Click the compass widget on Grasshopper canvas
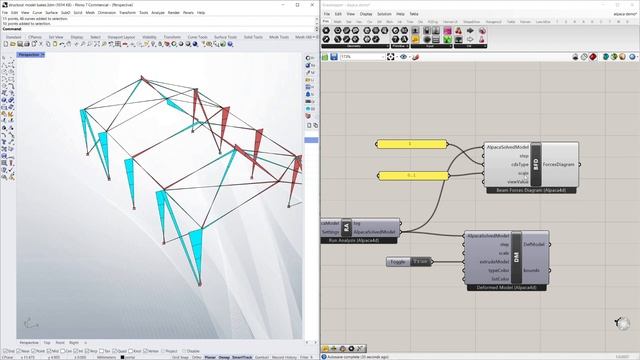 [622, 323]
